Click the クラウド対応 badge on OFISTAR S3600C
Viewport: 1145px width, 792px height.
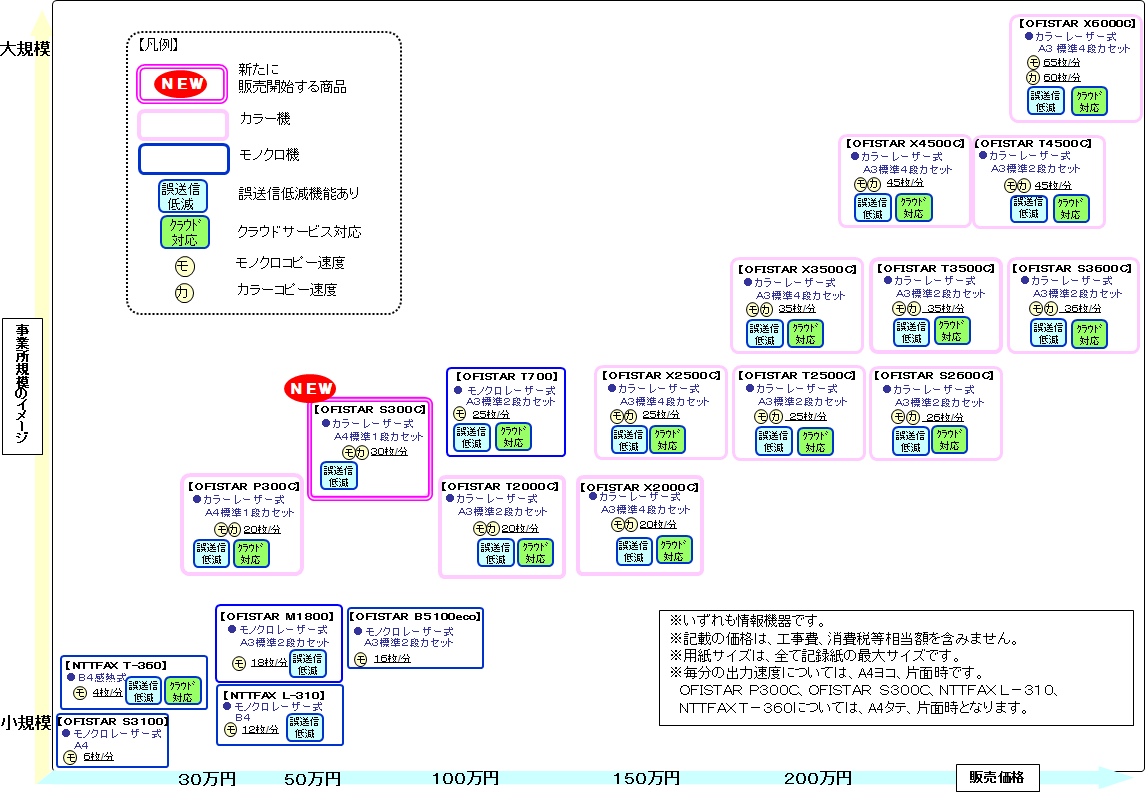(1089, 334)
